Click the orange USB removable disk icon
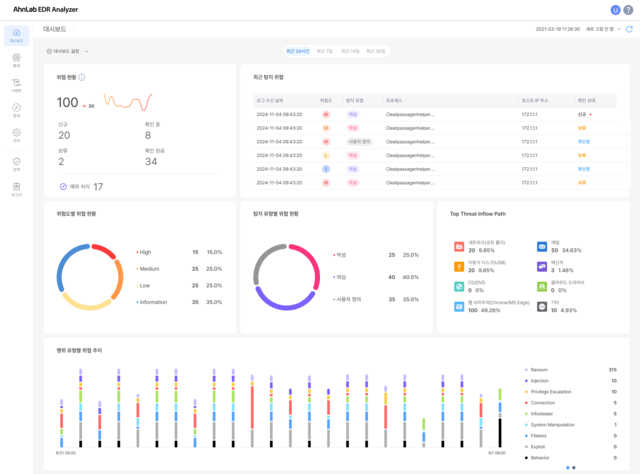The image size is (640, 474). point(459,267)
